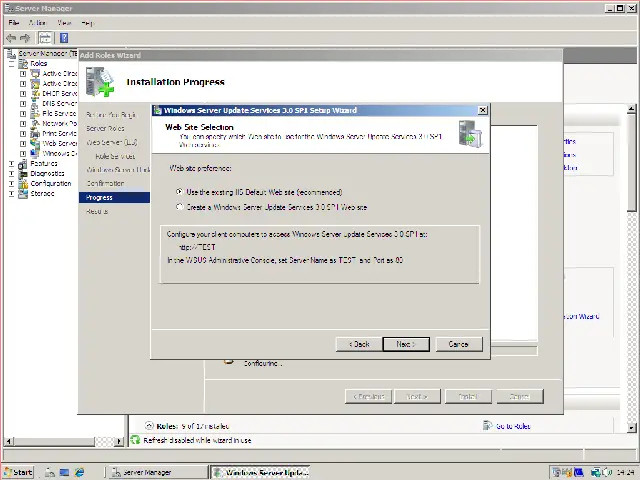
Task: Open the blue Help icon in toolbar
Action: (x=64, y=38)
